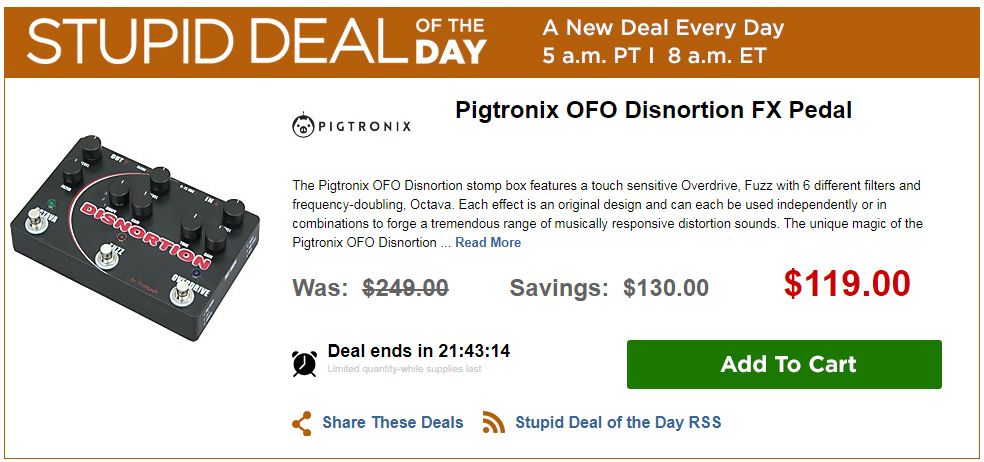Click the STUPID DEAL of the DAY banner logo
Image resolution: width=984 pixels, height=462 pixels.
click(x=257, y=38)
